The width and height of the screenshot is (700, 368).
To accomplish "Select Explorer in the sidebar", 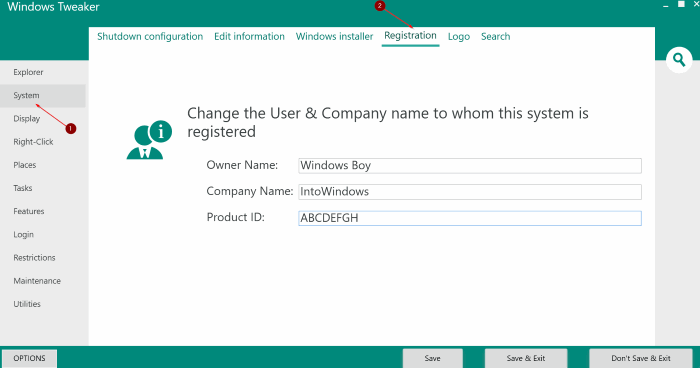I will pos(43,72).
